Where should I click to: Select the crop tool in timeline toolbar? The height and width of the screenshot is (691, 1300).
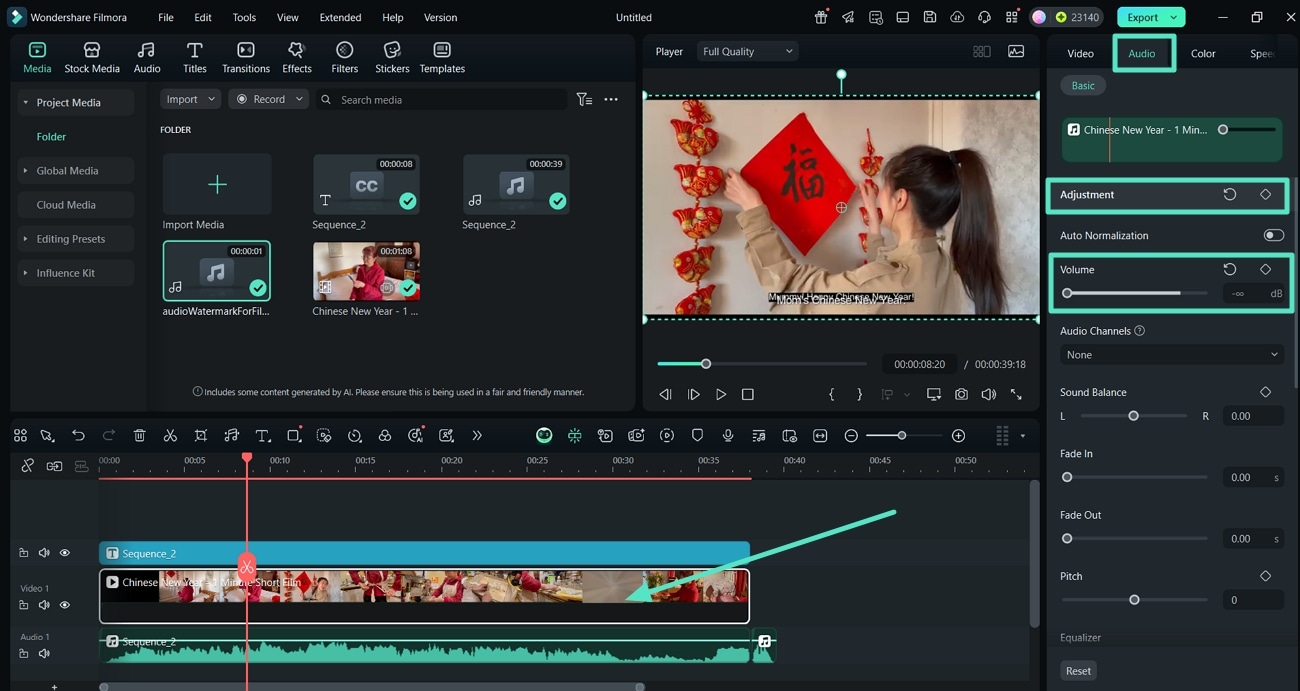click(x=201, y=436)
